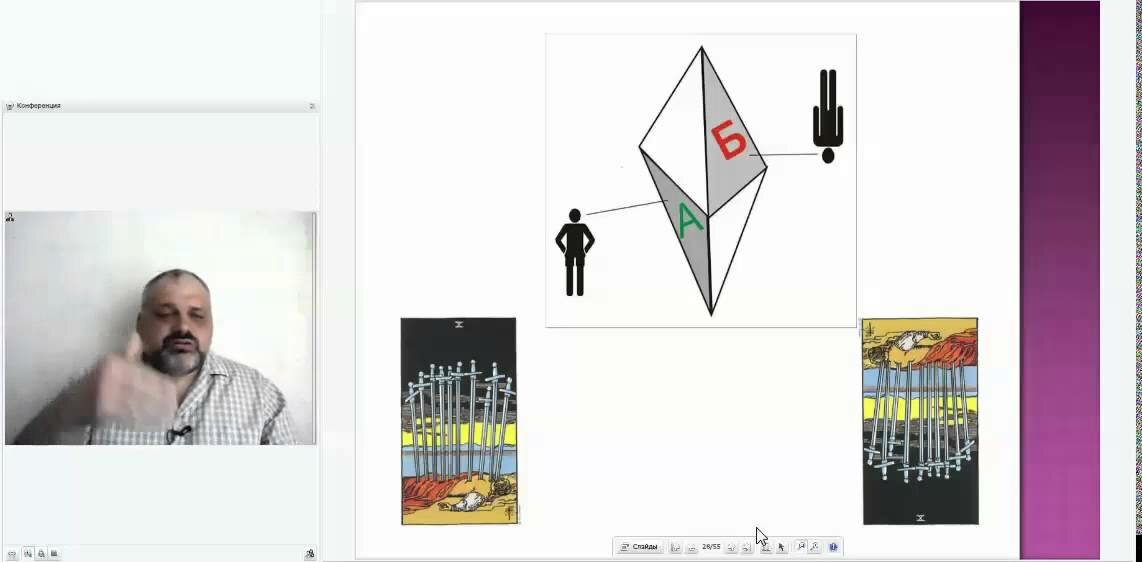
Task: Click the green letter А on the diagram
Action: (x=689, y=221)
